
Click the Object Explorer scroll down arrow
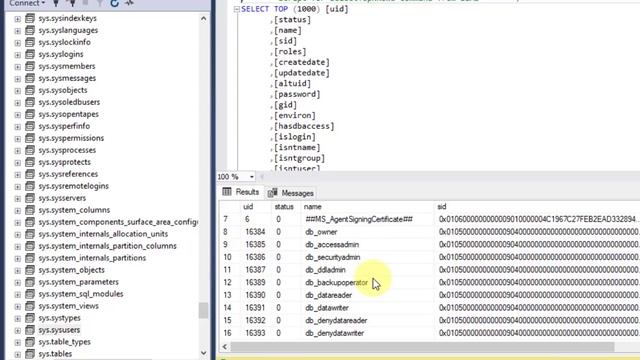pos(203,353)
